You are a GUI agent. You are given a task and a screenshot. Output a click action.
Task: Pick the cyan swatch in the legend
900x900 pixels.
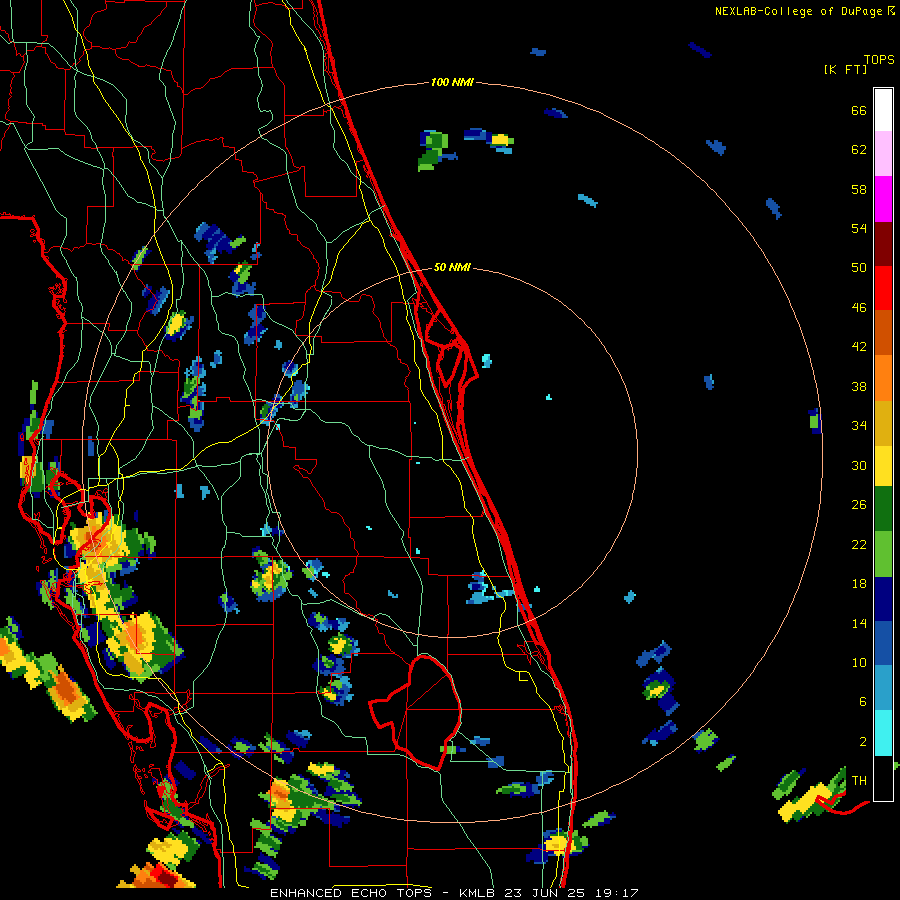pyautogui.click(x=883, y=732)
